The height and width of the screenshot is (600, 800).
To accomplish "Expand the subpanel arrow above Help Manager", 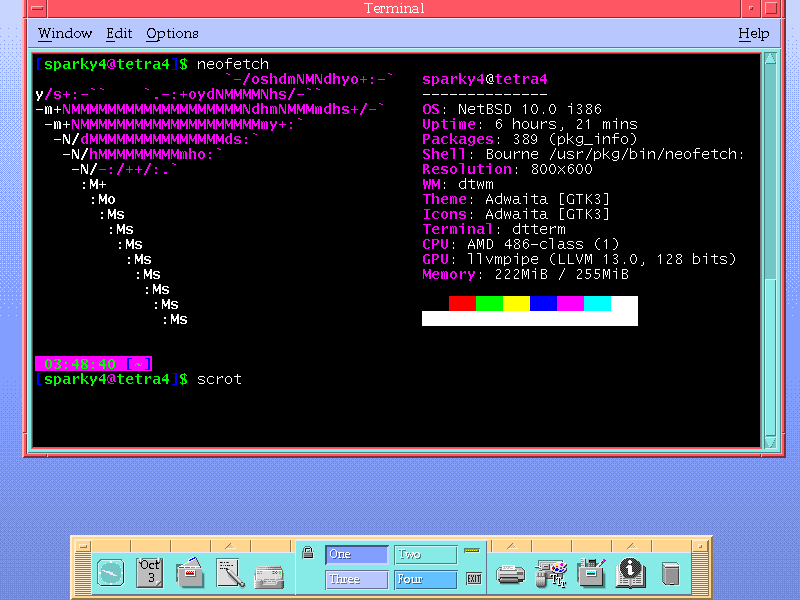I will [x=631, y=545].
